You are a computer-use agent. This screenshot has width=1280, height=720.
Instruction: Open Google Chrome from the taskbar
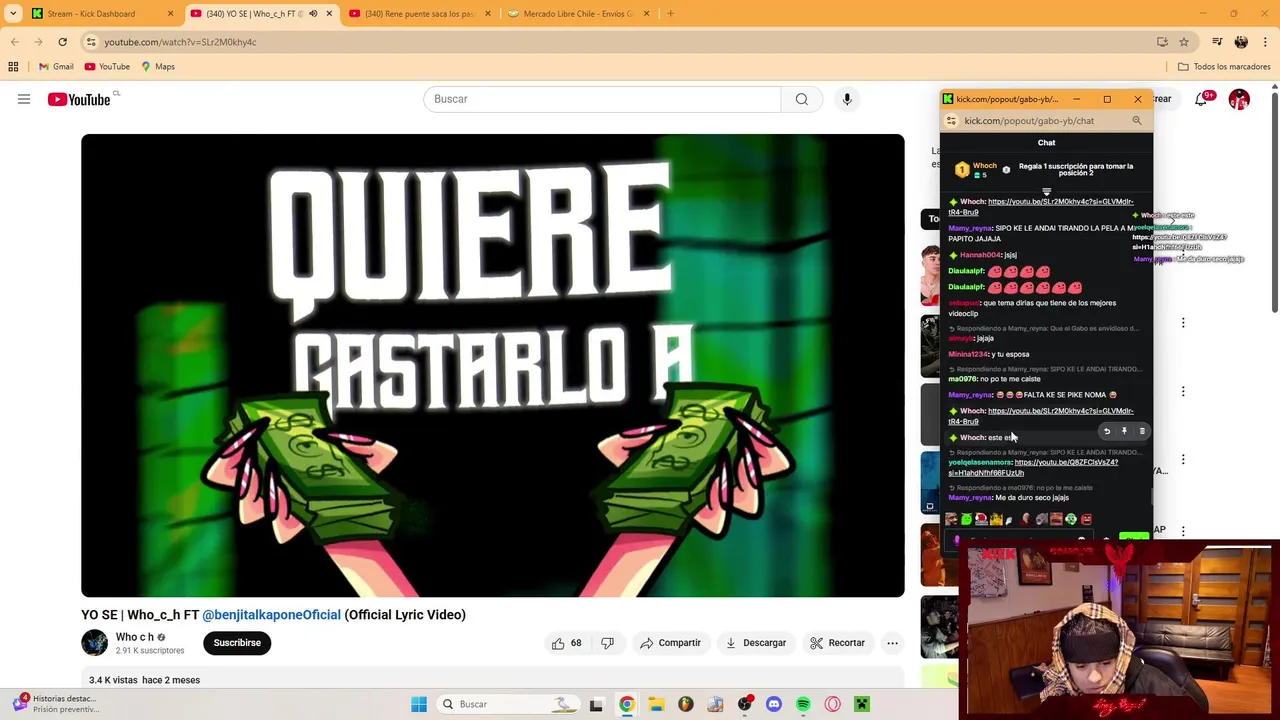click(x=626, y=704)
